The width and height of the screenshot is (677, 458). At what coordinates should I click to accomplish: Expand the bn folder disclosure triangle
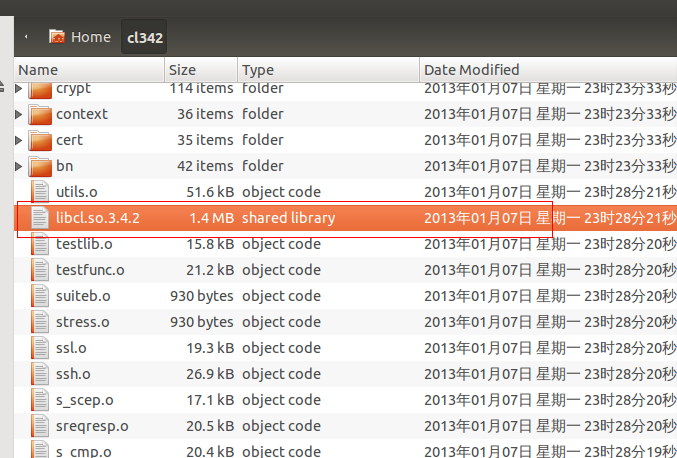pyautogui.click(x=19, y=166)
